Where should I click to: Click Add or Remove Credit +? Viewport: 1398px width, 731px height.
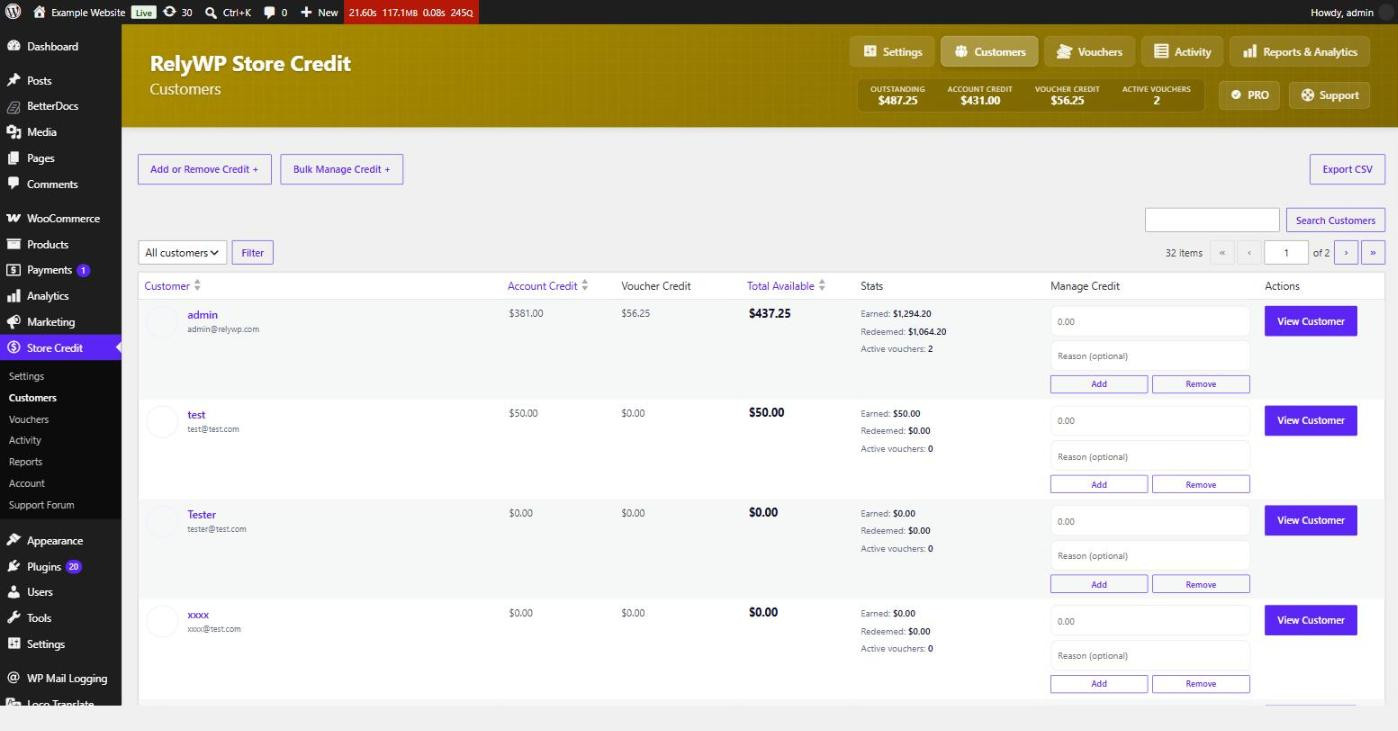pyautogui.click(x=204, y=169)
